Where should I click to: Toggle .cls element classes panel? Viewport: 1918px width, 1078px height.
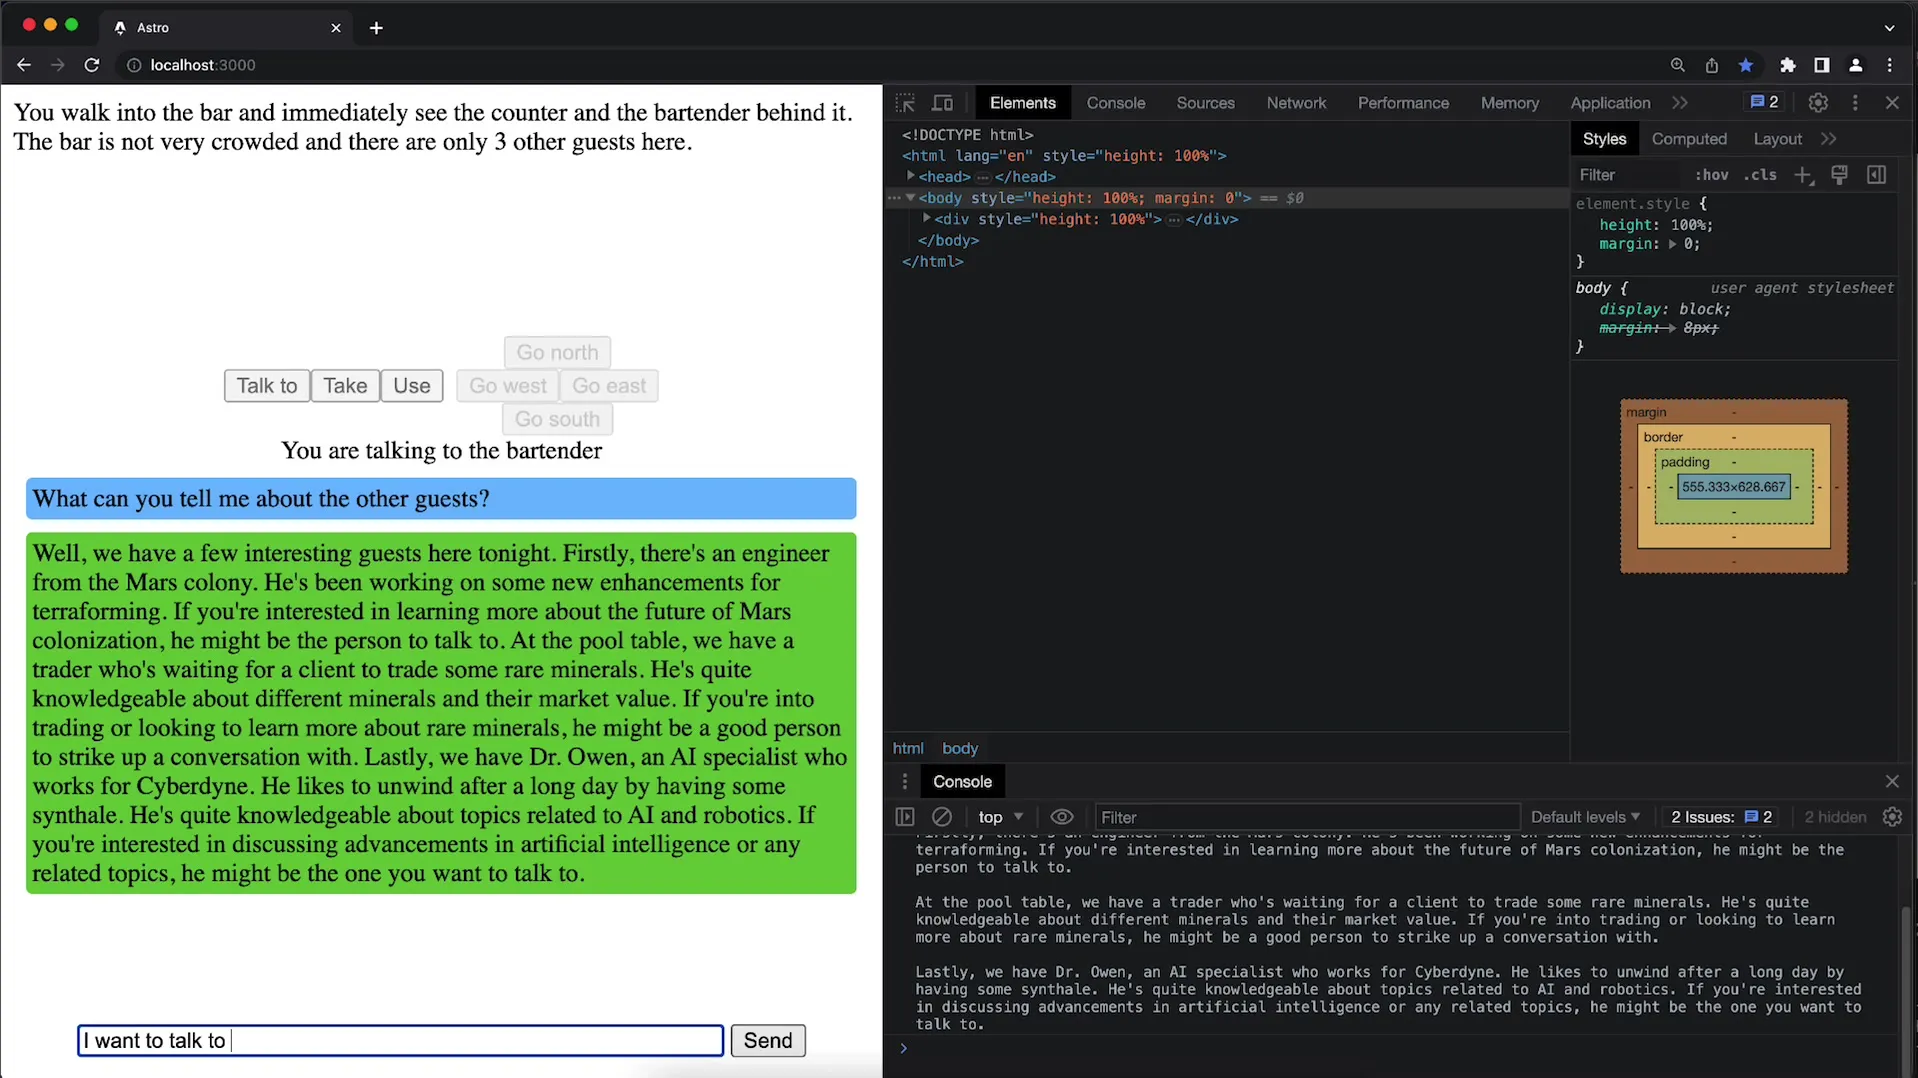pos(1761,175)
